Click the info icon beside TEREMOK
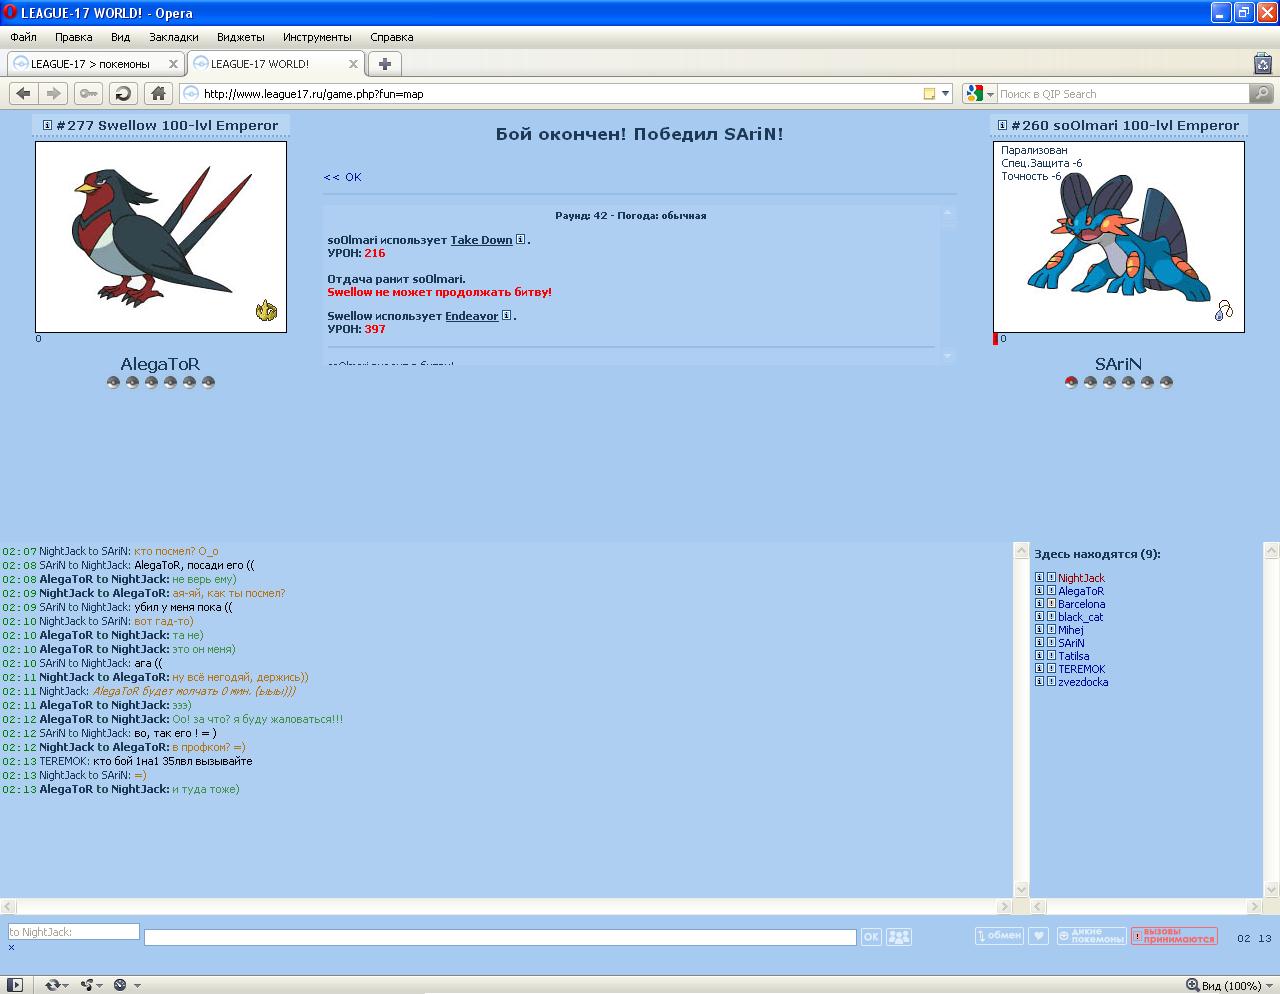 (1039, 669)
